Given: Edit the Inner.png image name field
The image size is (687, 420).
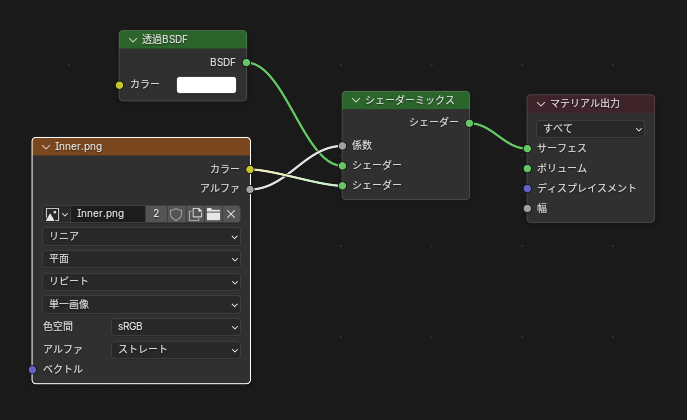Looking at the screenshot, I should tap(108, 214).
